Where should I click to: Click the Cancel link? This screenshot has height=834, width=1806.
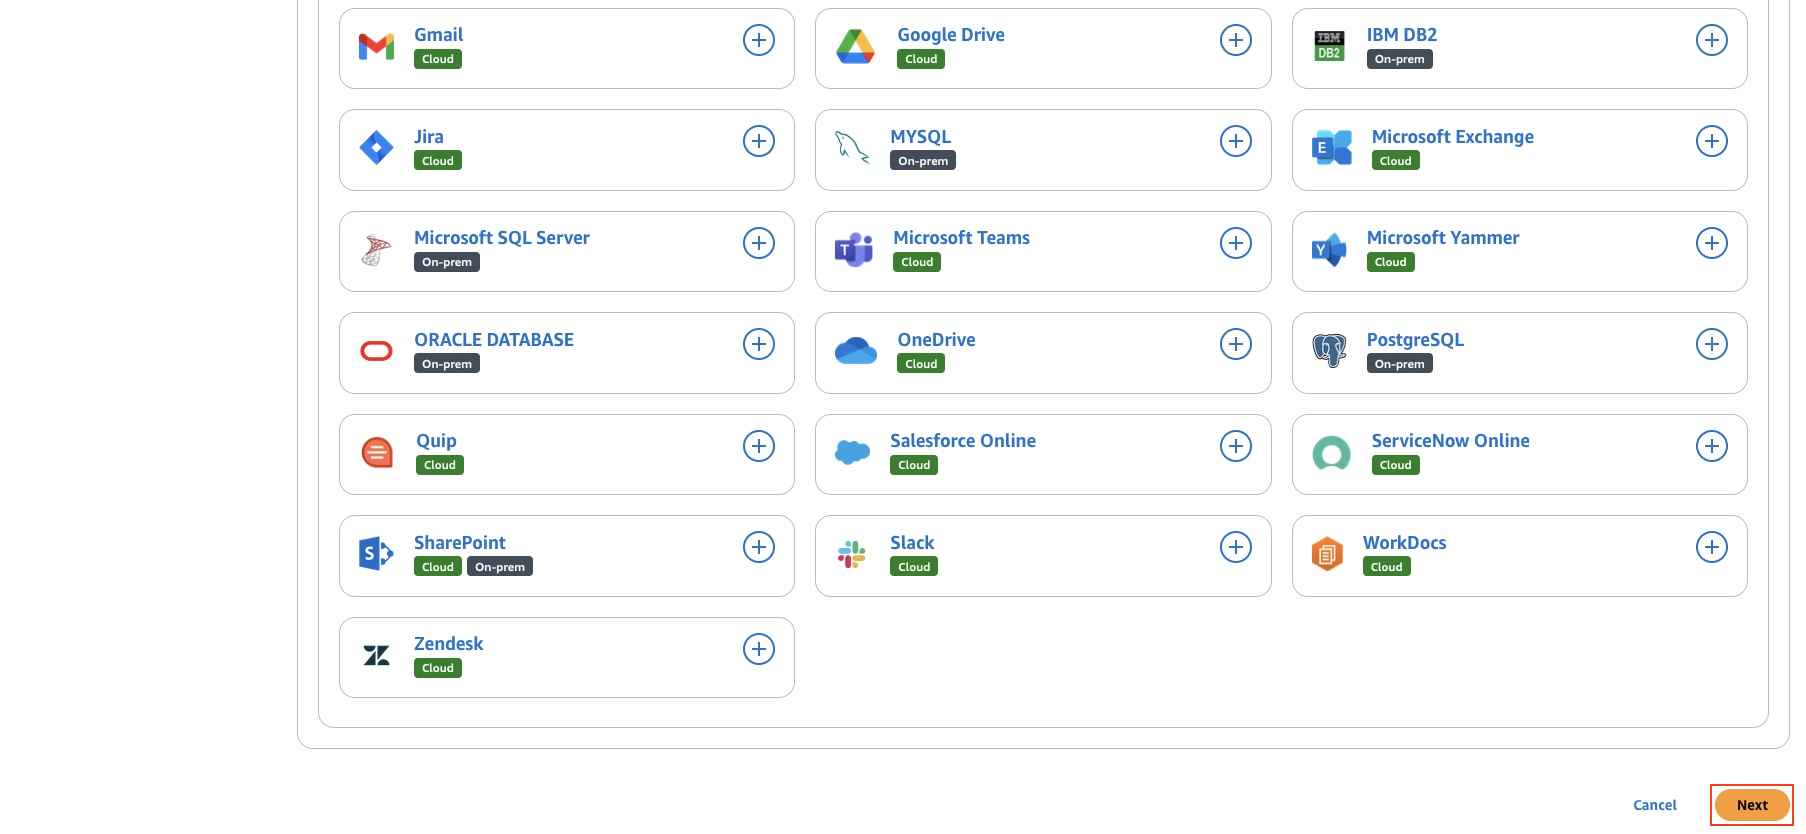(x=1655, y=805)
